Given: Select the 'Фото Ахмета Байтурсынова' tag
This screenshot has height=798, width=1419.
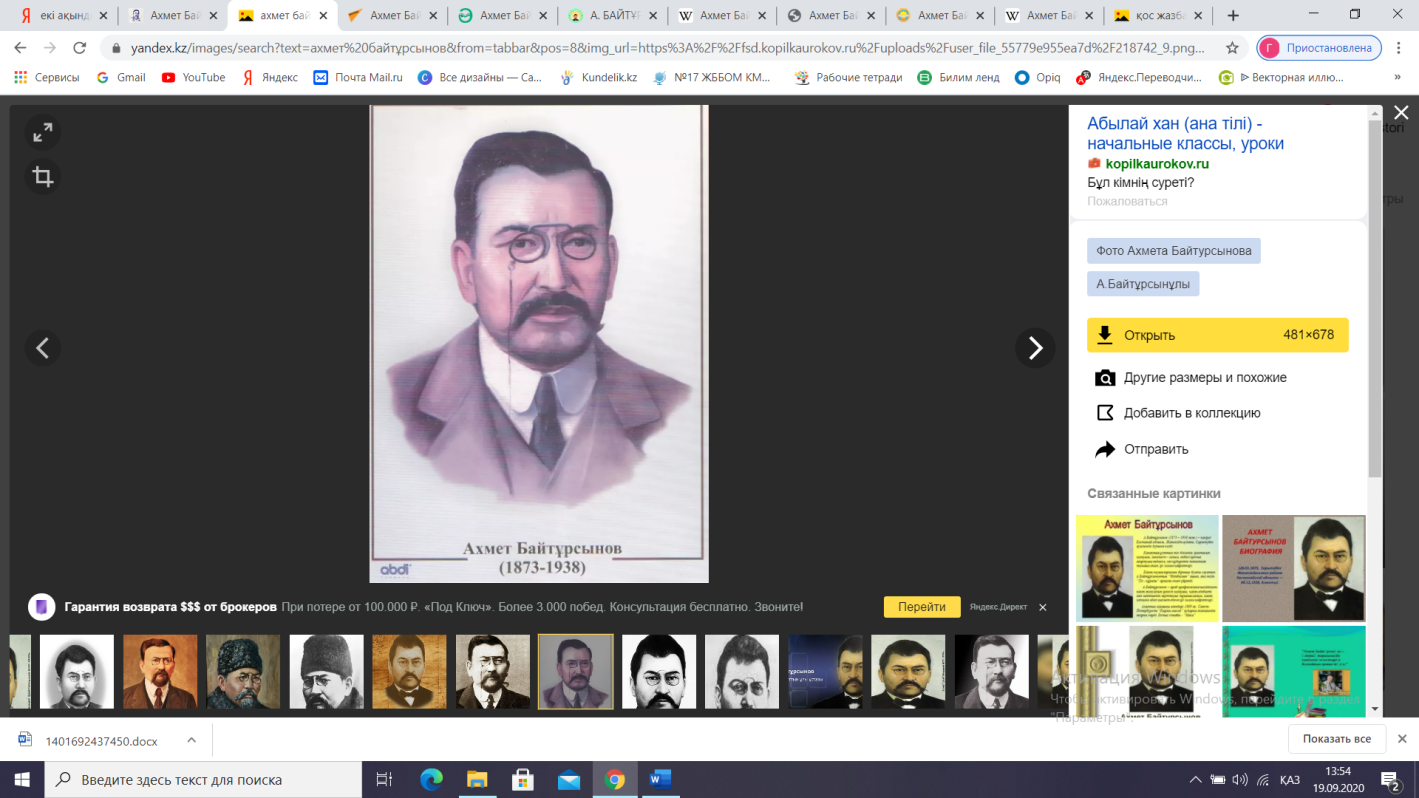Looking at the screenshot, I should [1174, 251].
